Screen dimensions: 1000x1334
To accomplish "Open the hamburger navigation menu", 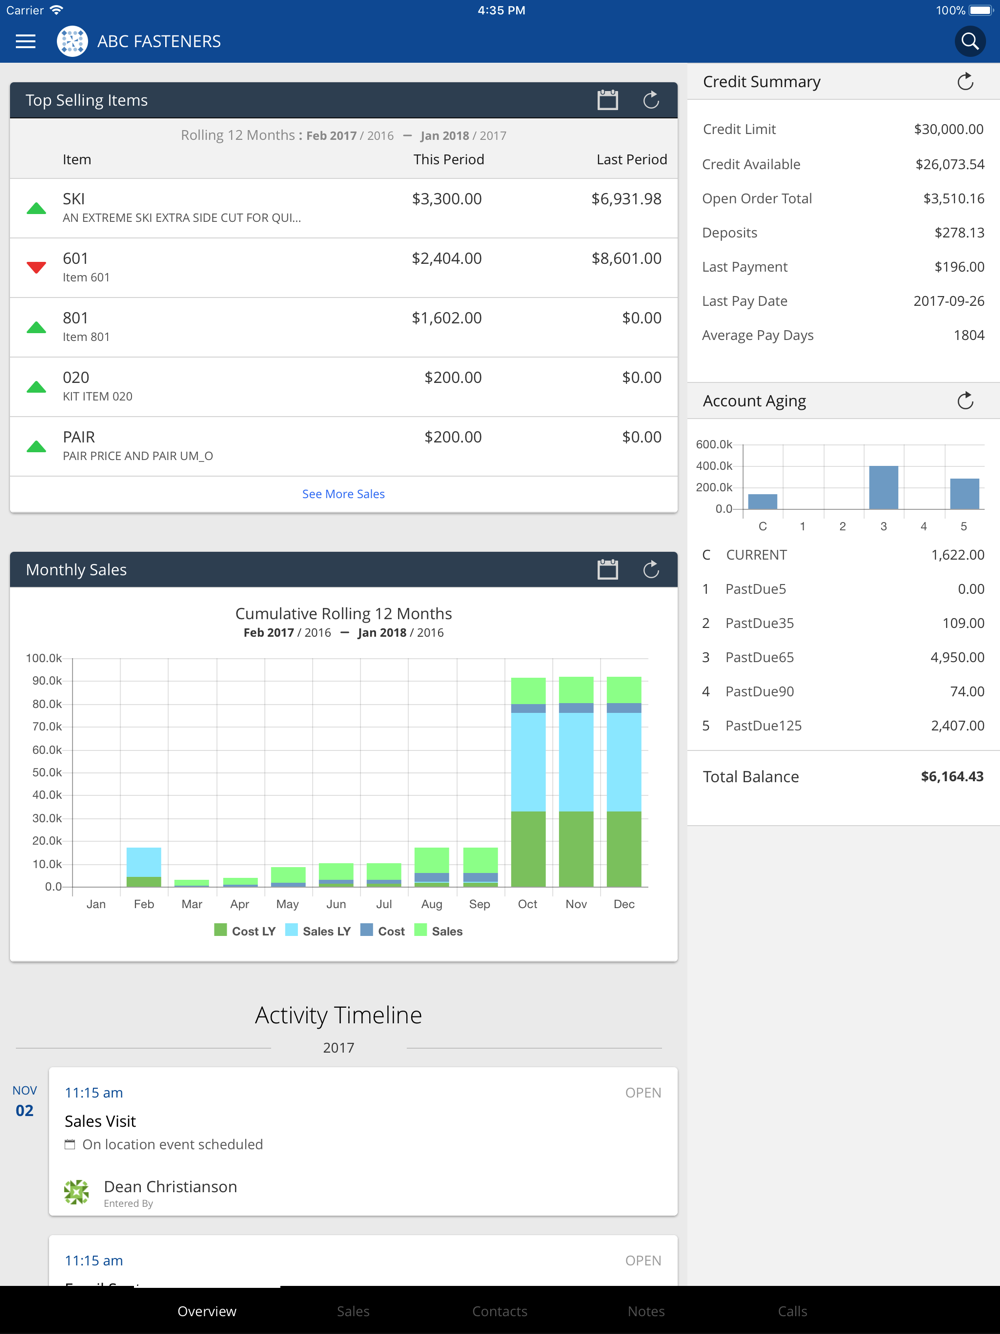I will [26, 41].
